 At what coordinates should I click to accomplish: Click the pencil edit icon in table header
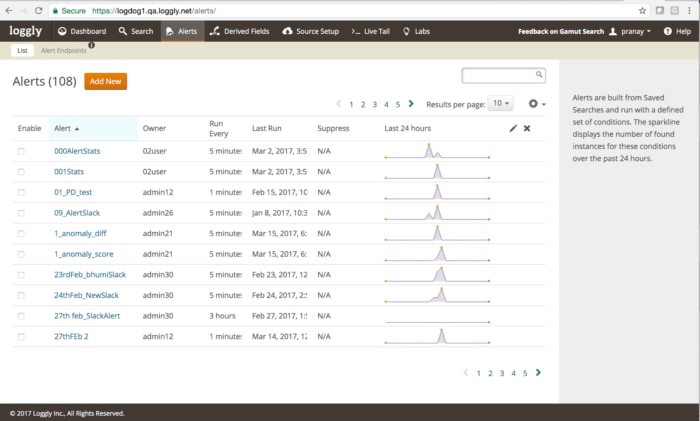coord(513,128)
